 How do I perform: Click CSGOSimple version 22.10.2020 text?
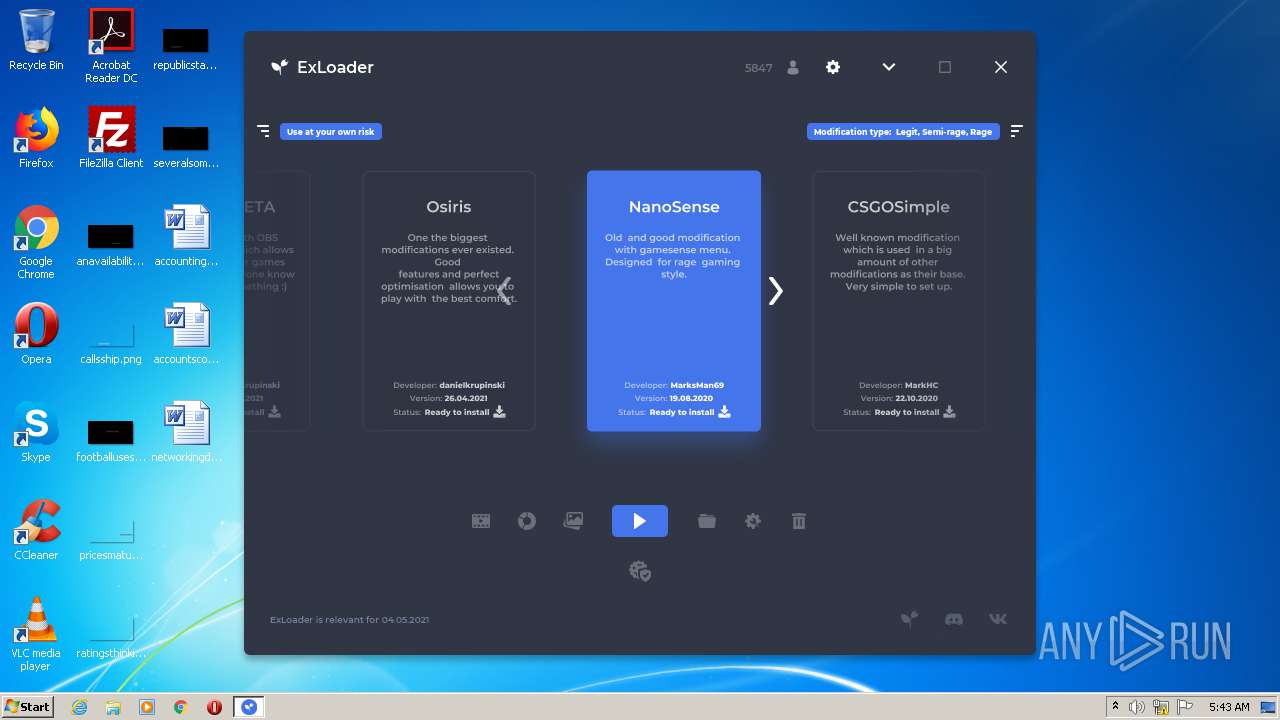[915, 398]
